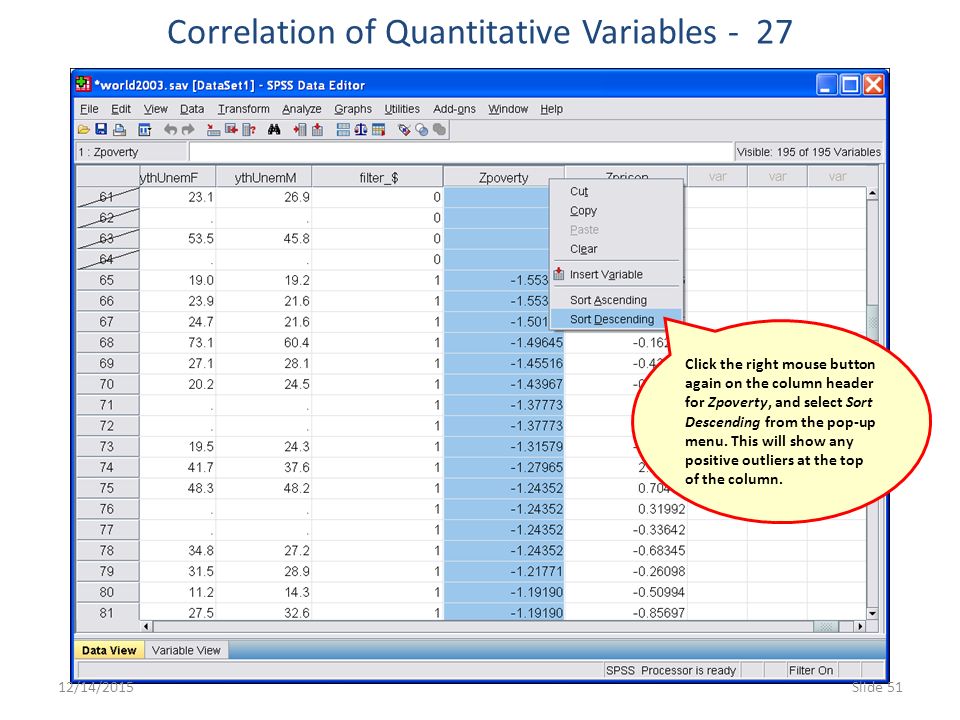The image size is (960, 720).
Task: Click the ythUnemM column header
Action: [x=264, y=178]
